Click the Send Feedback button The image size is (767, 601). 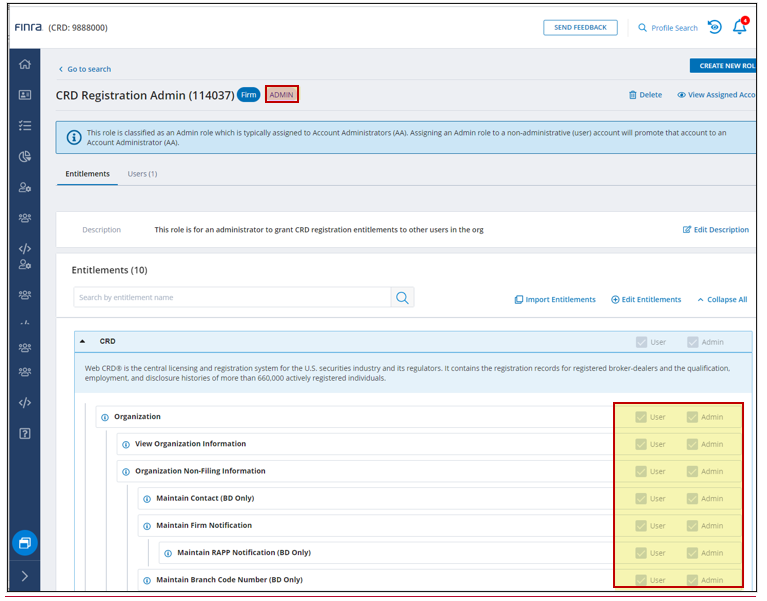(x=580, y=28)
